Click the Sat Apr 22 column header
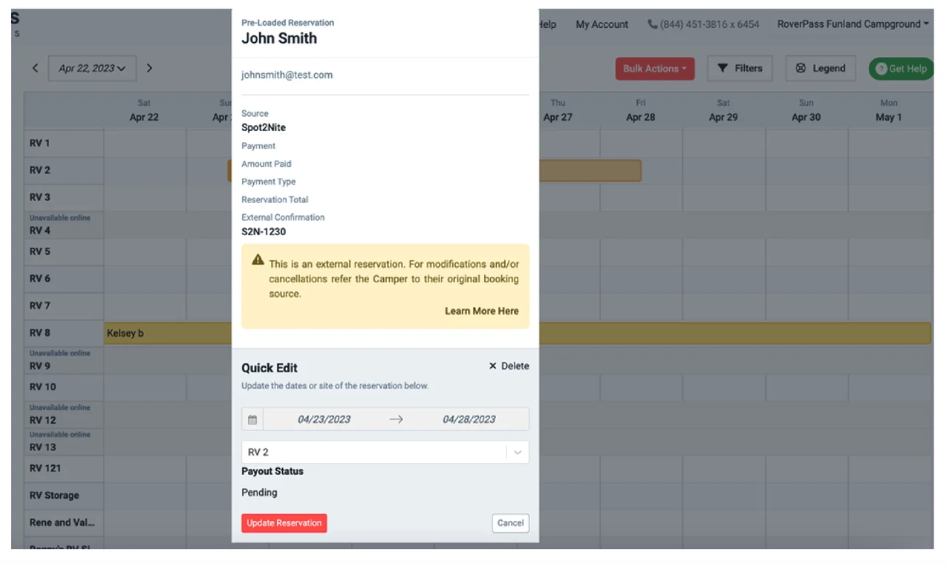This screenshot has width=948, height=565. click(x=144, y=111)
